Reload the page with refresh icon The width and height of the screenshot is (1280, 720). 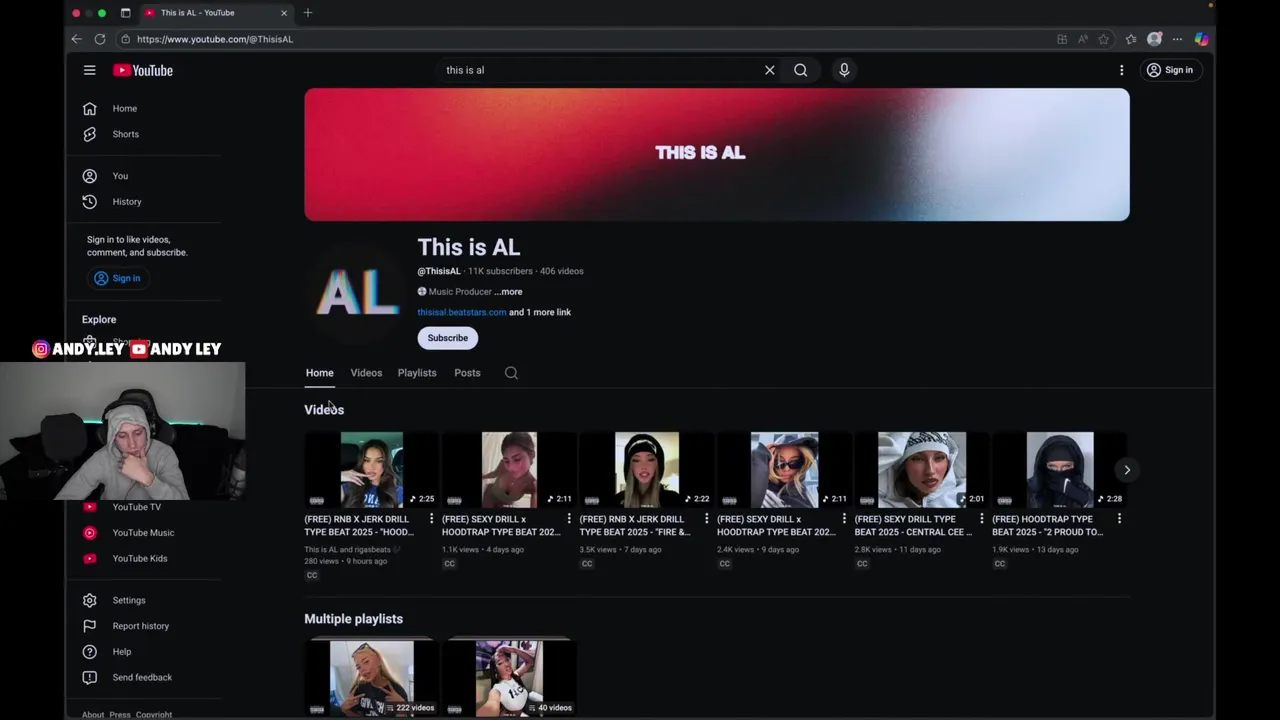pos(100,39)
